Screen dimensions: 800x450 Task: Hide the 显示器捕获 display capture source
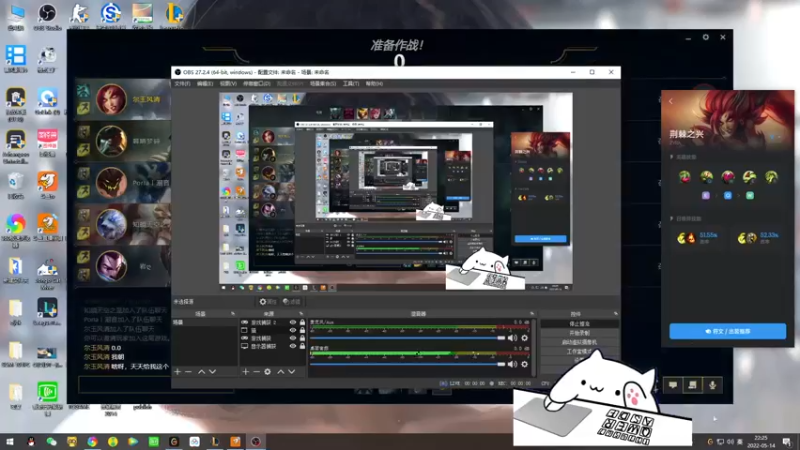click(292, 346)
